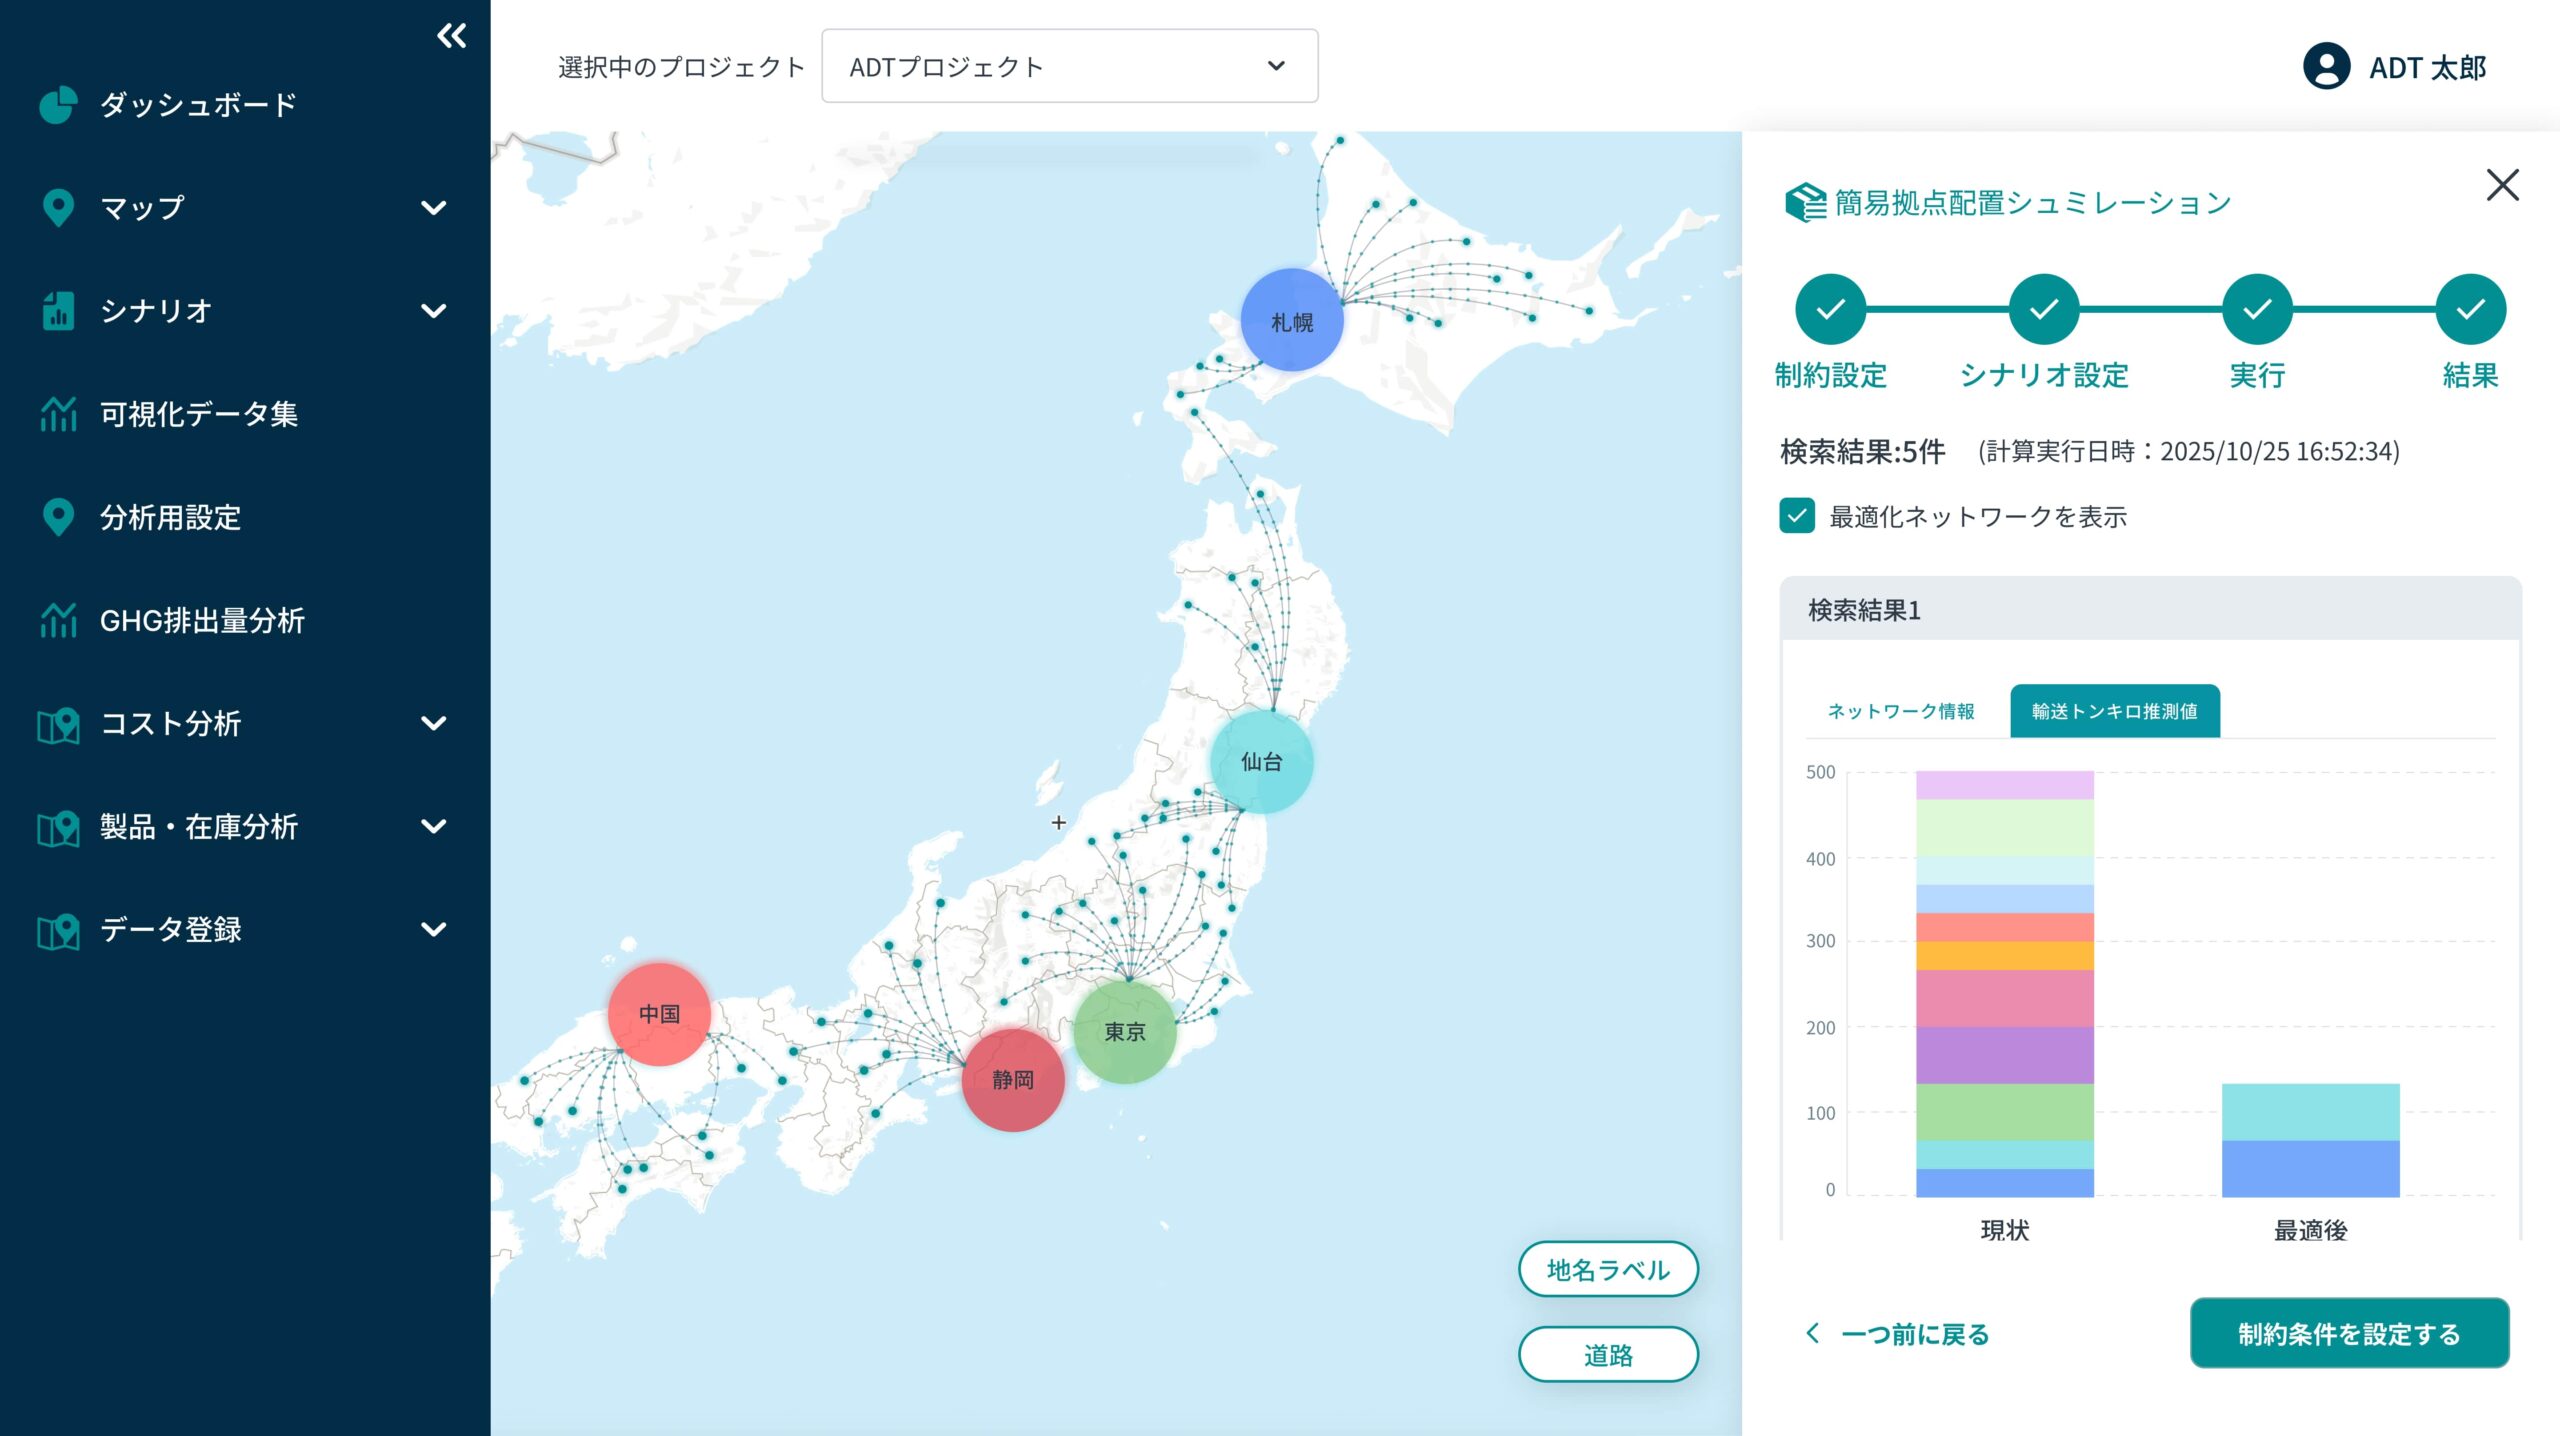Expand the コスト分析 sidebar menu
This screenshot has width=2560, height=1436.
[x=433, y=723]
